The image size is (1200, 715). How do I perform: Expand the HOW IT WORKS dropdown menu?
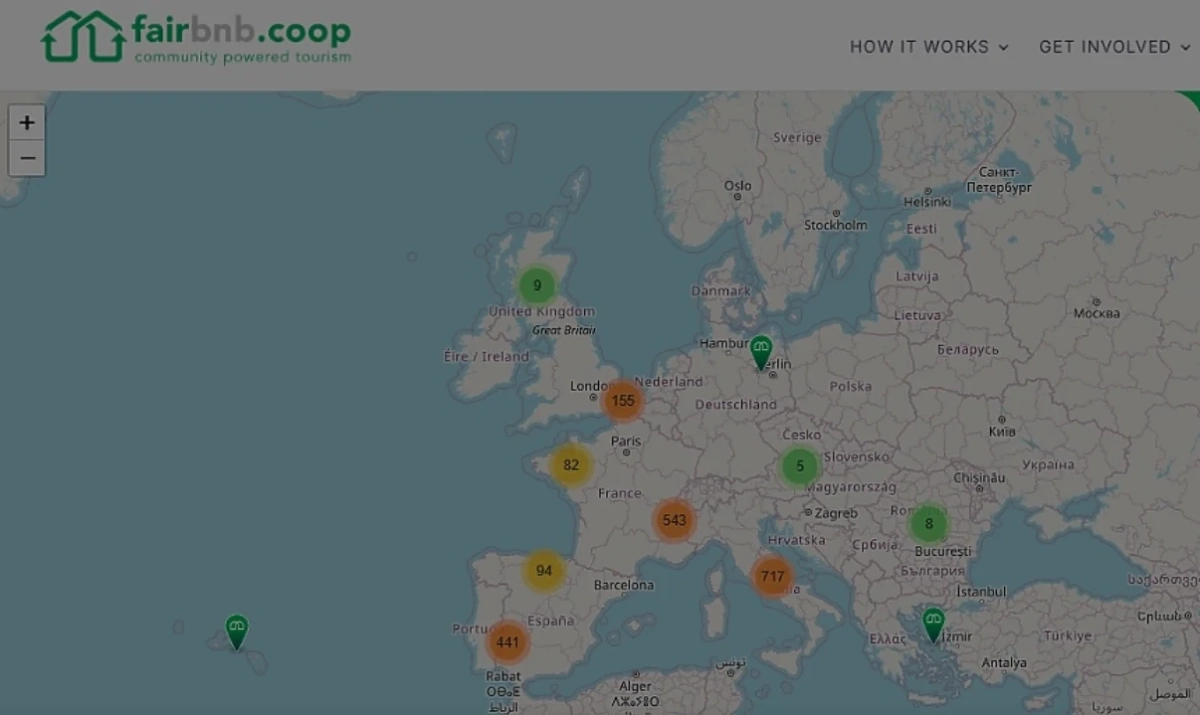click(929, 47)
